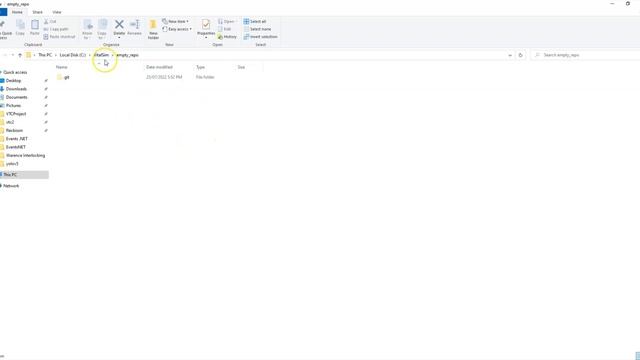Select This PC in the navigation pane
The image size is (640, 360).
point(10,175)
